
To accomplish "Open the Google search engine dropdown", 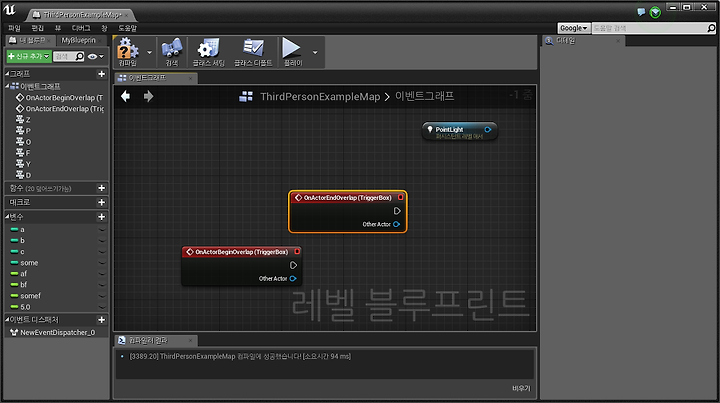I will click(574, 28).
